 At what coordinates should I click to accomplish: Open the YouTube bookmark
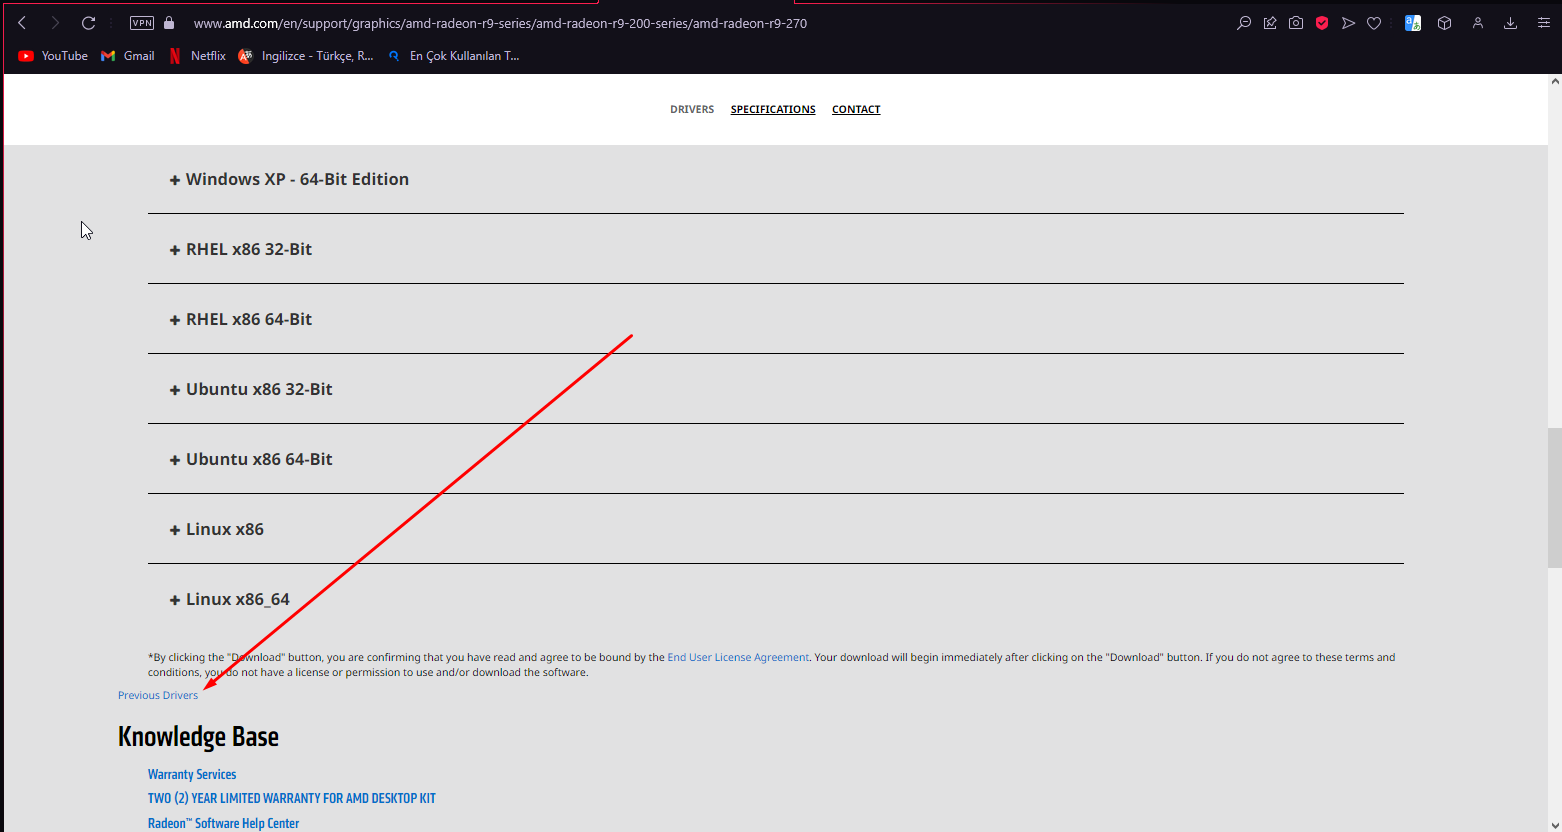53,56
